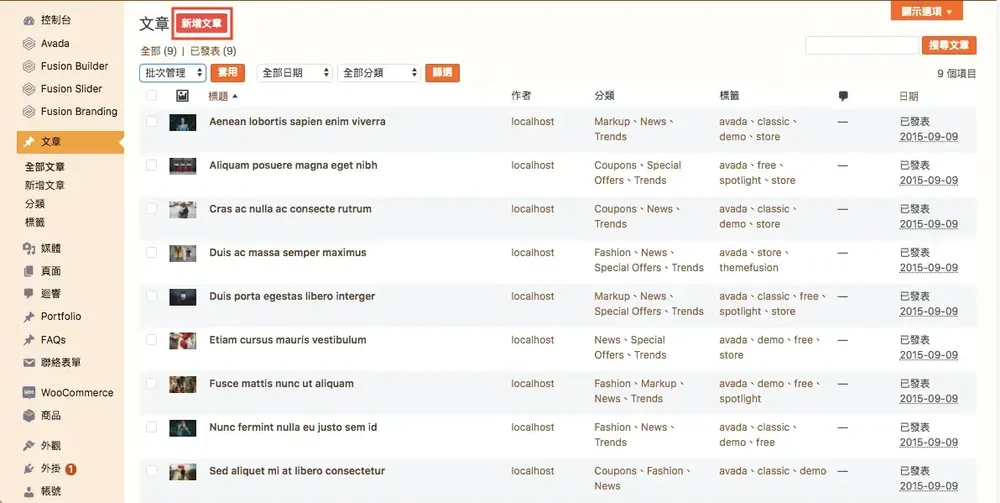Image resolution: width=1000 pixels, height=503 pixels.
Task: Click the 搜尋文章 search button
Action: [949, 45]
